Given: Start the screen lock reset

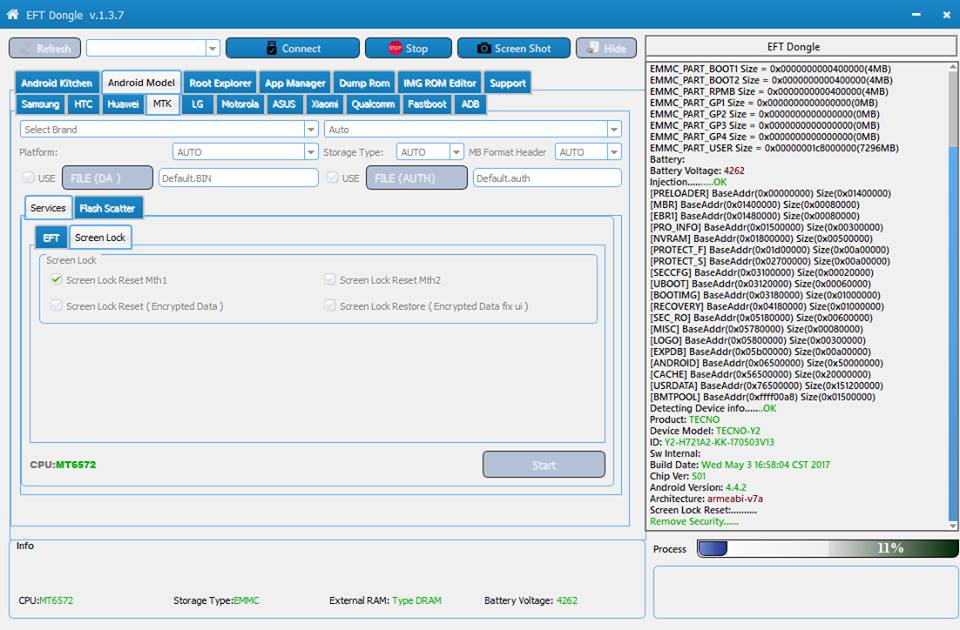Looking at the screenshot, I should point(544,465).
